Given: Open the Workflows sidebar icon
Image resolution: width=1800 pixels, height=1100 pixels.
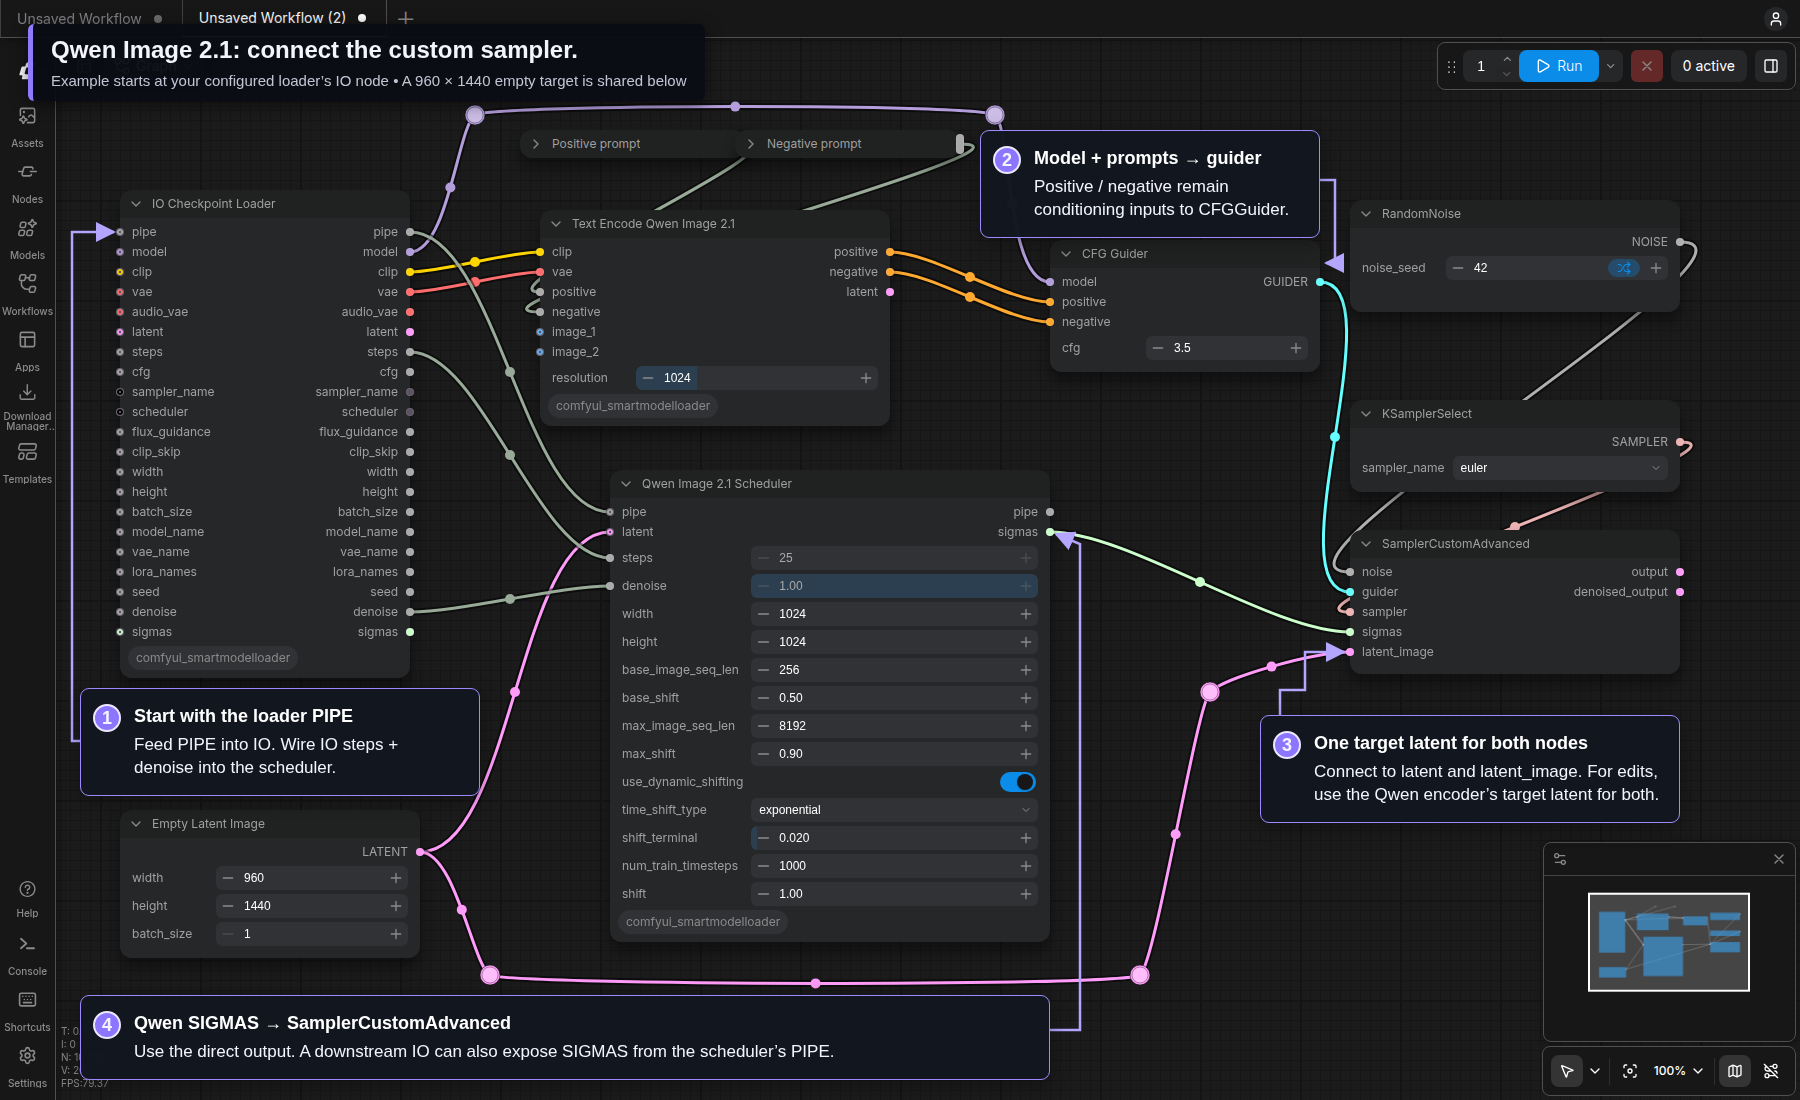Looking at the screenshot, I should point(27,294).
